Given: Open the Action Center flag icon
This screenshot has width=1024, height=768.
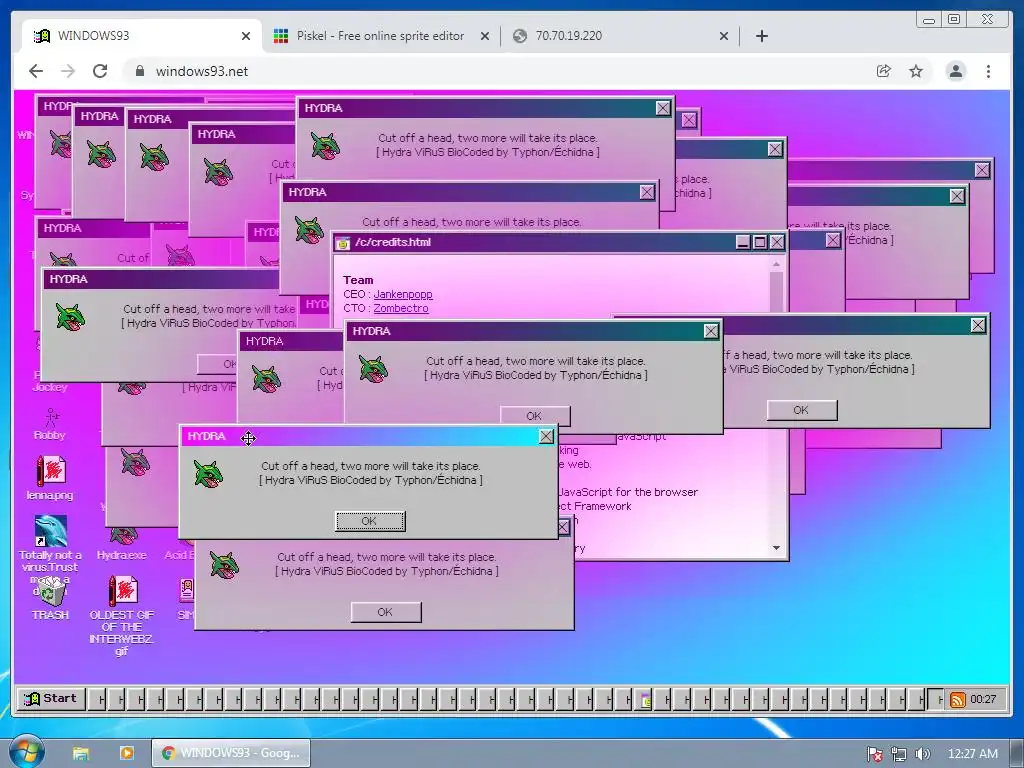Looking at the screenshot, I should [x=874, y=754].
